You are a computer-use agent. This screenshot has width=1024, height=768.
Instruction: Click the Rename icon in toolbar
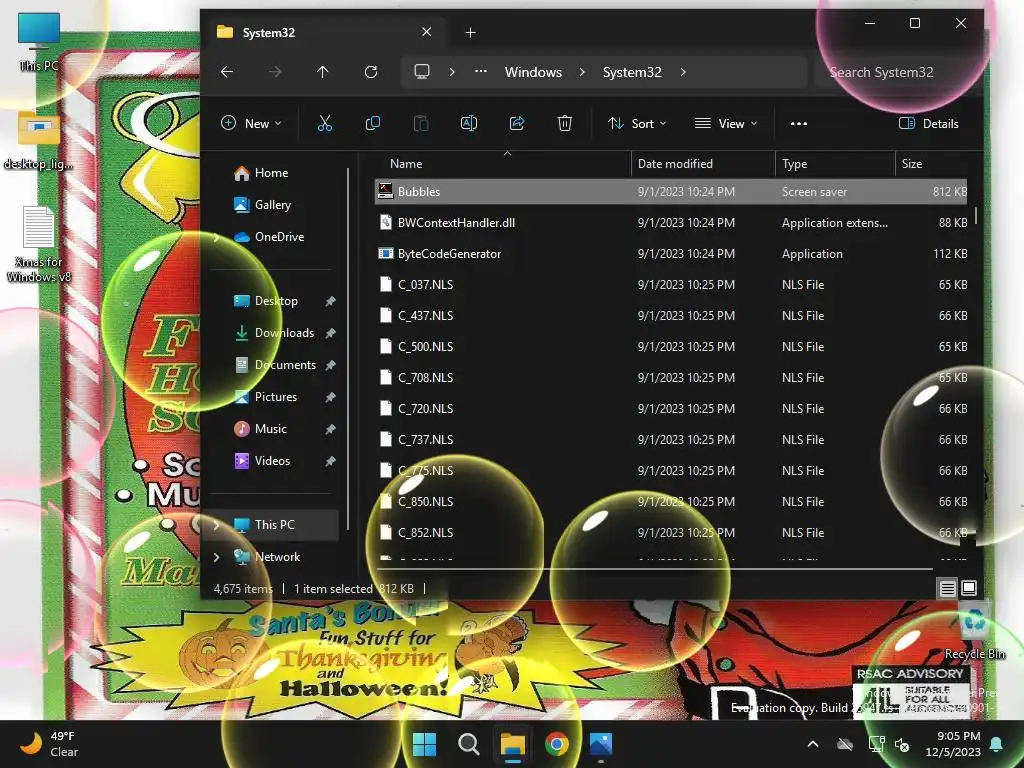[469, 123]
